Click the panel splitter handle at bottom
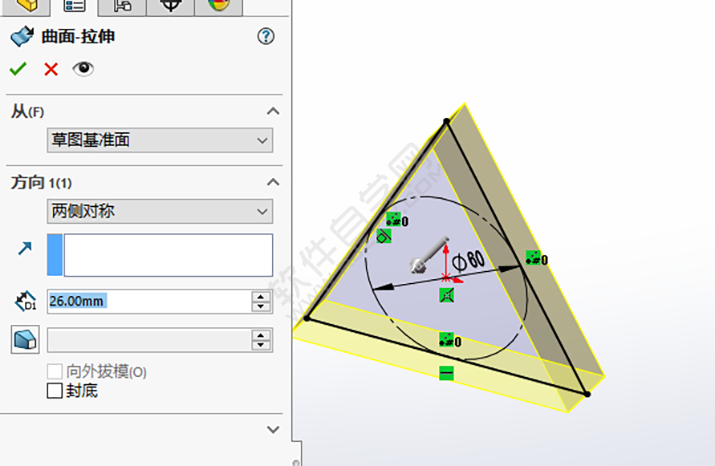 [296, 462]
